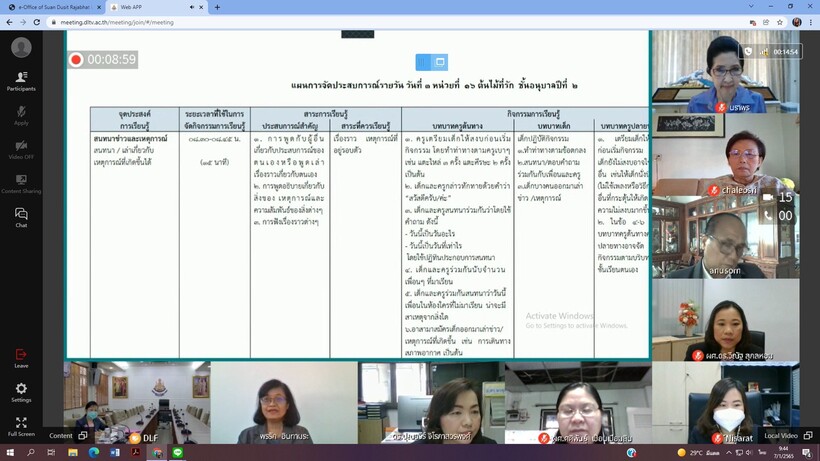
Task: Open the Chrome browser menu
Action: pyautogui.click(x=811, y=21)
